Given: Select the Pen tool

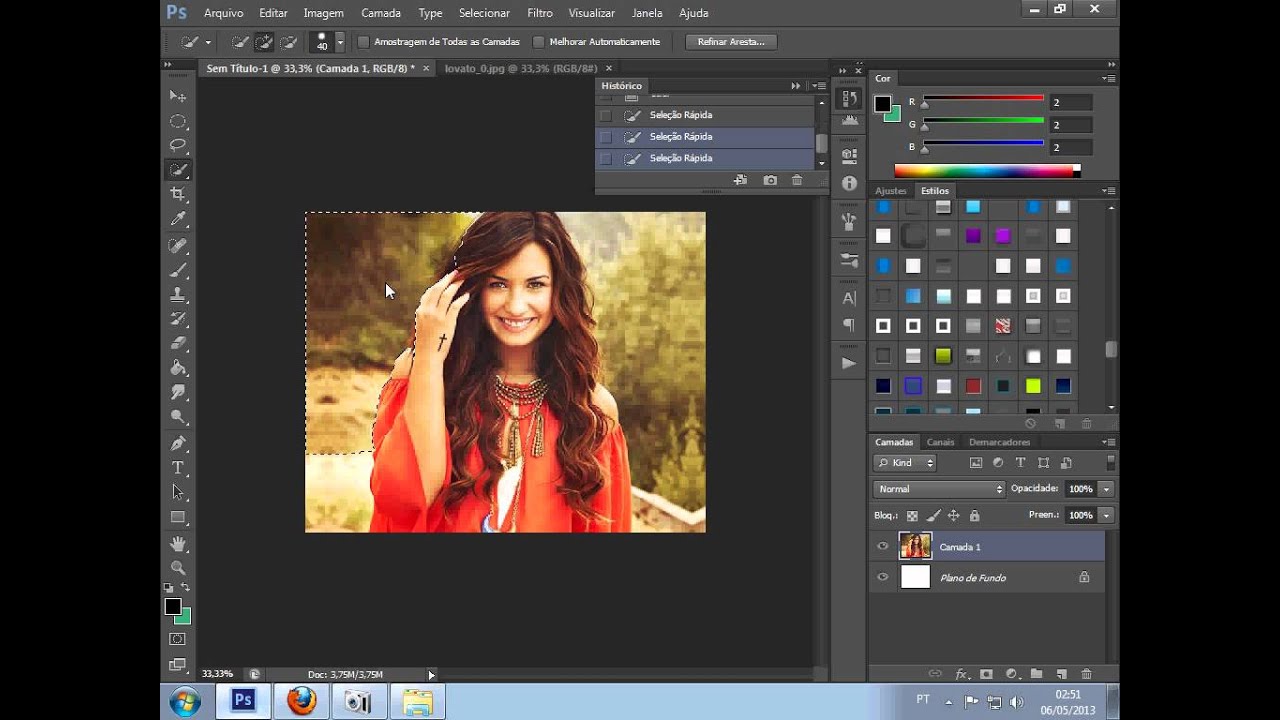Looking at the screenshot, I should 178,443.
